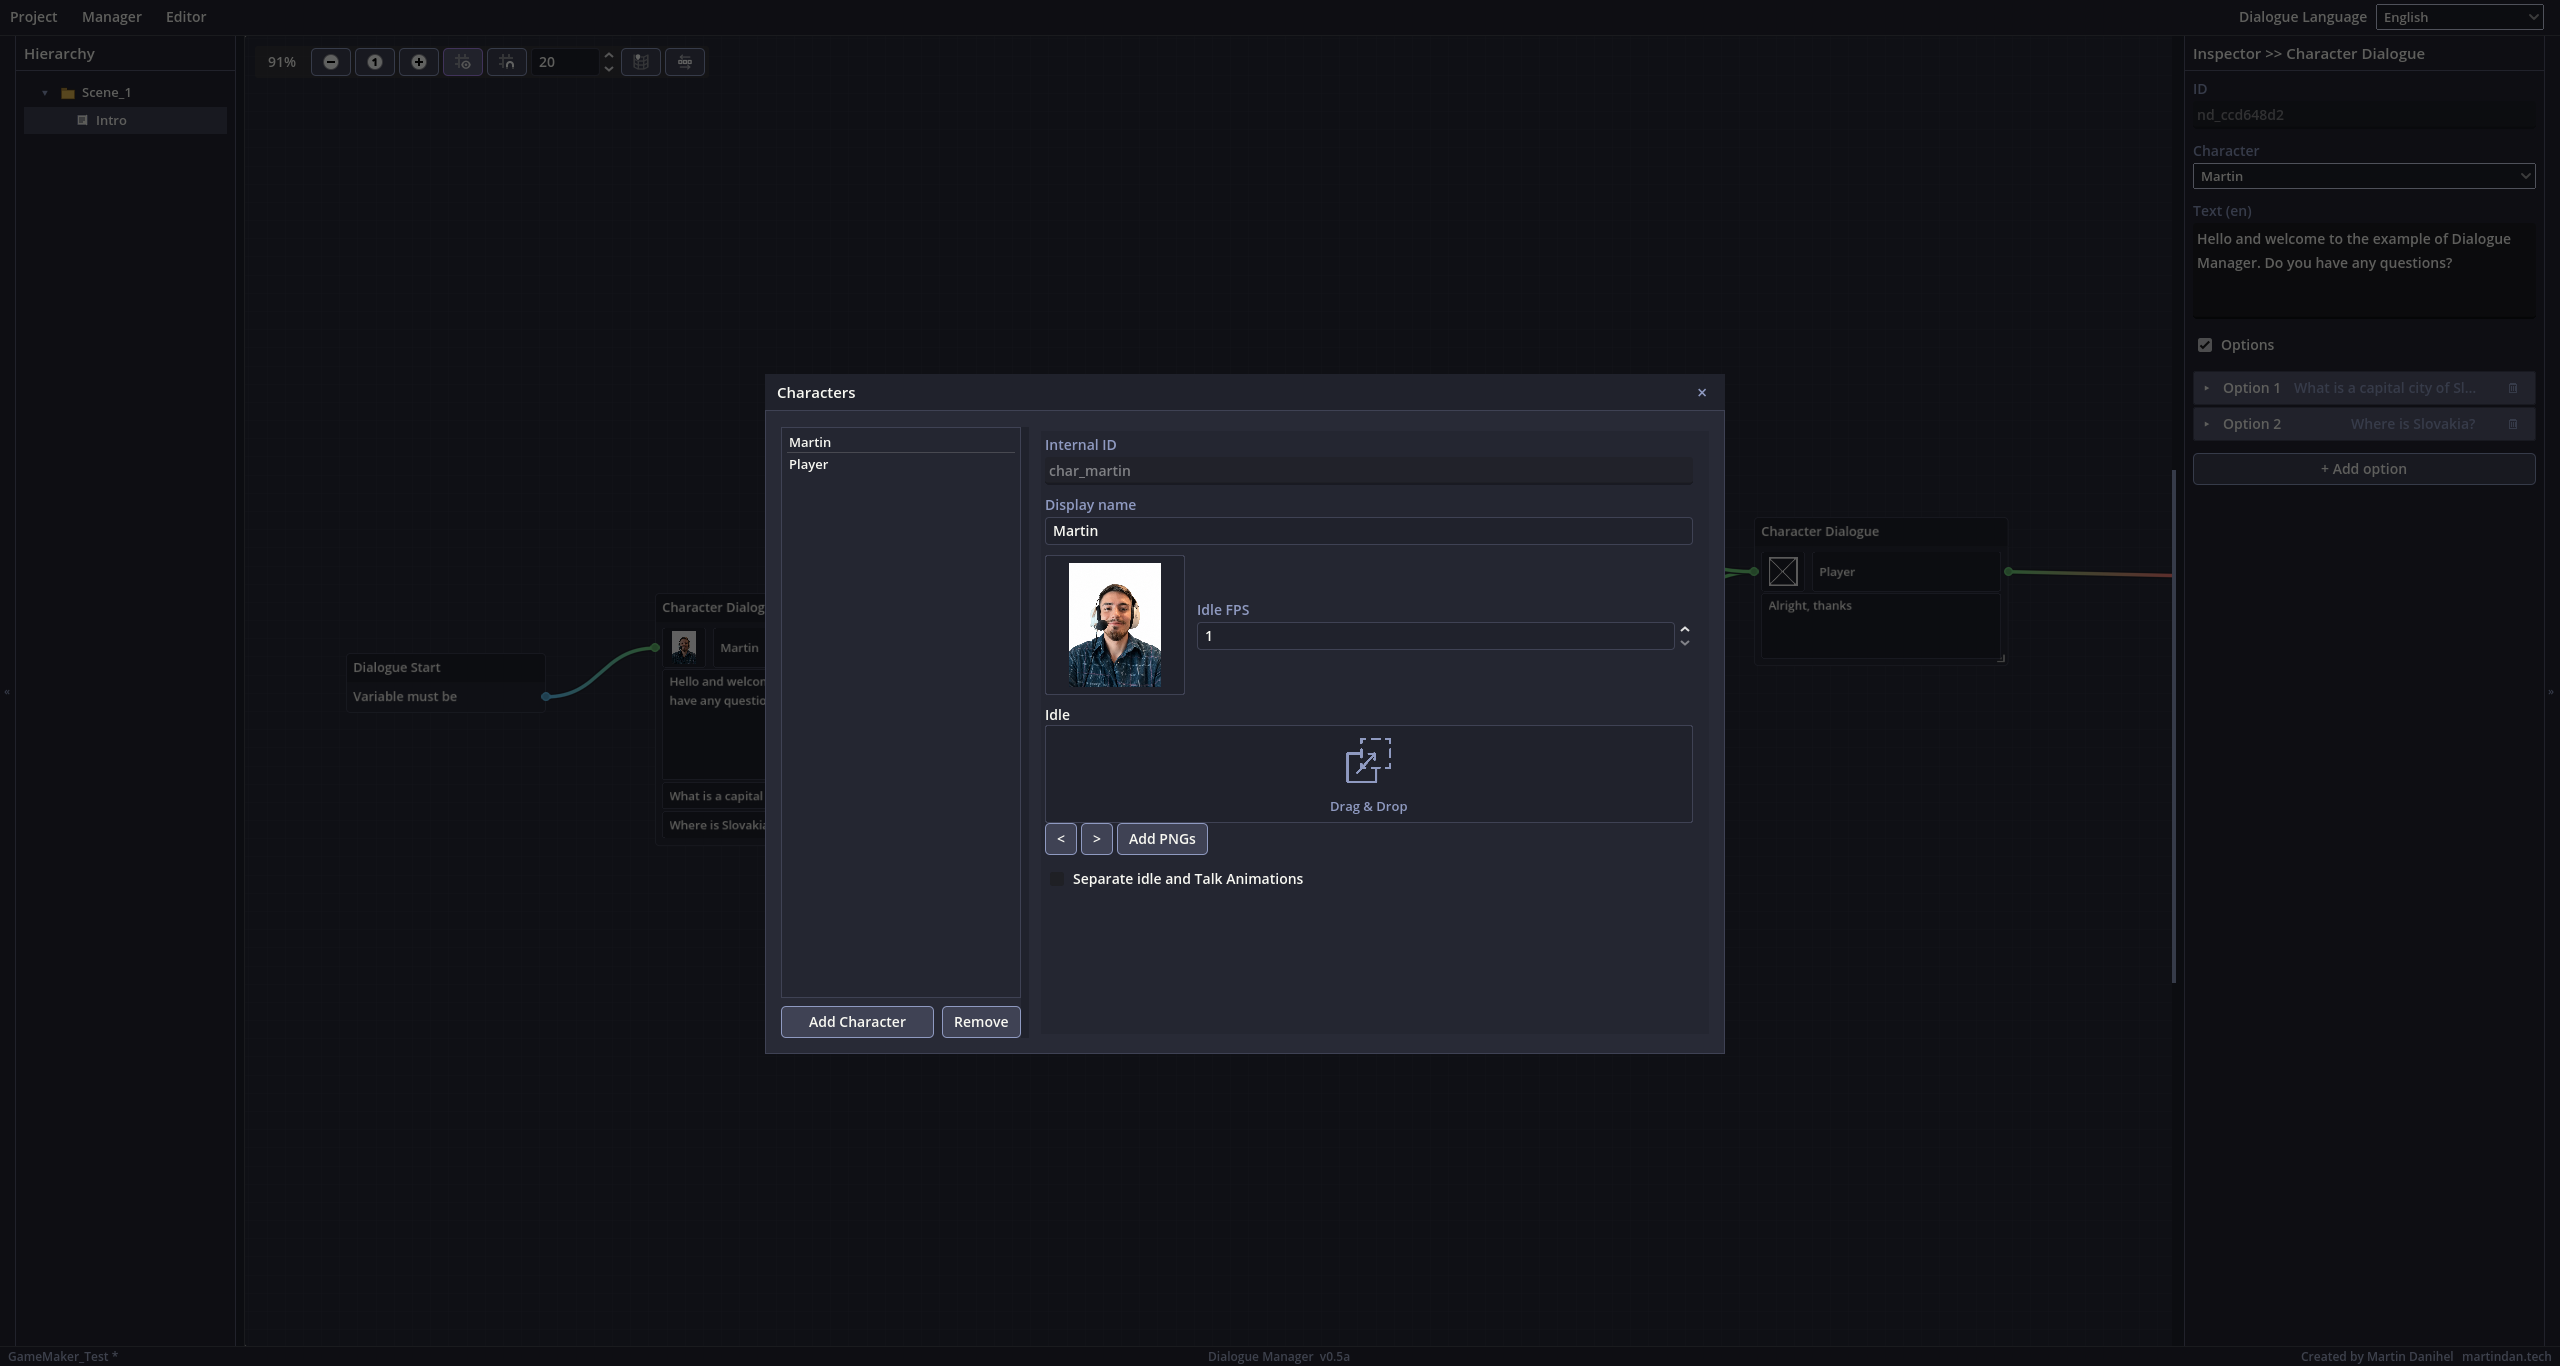This screenshot has width=2560, height=1366.
Task: Go to previous idle frame with < button
Action: click(x=1061, y=839)
